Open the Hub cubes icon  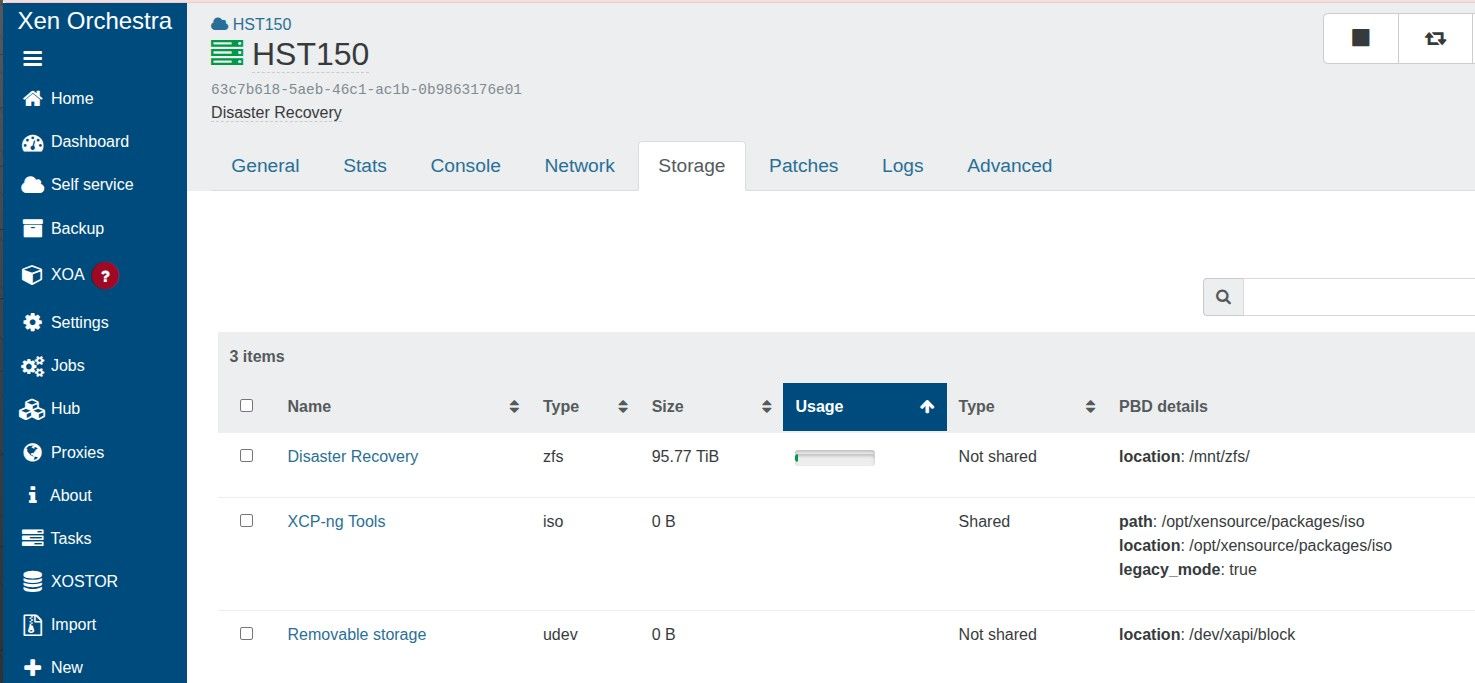[33, 409]
